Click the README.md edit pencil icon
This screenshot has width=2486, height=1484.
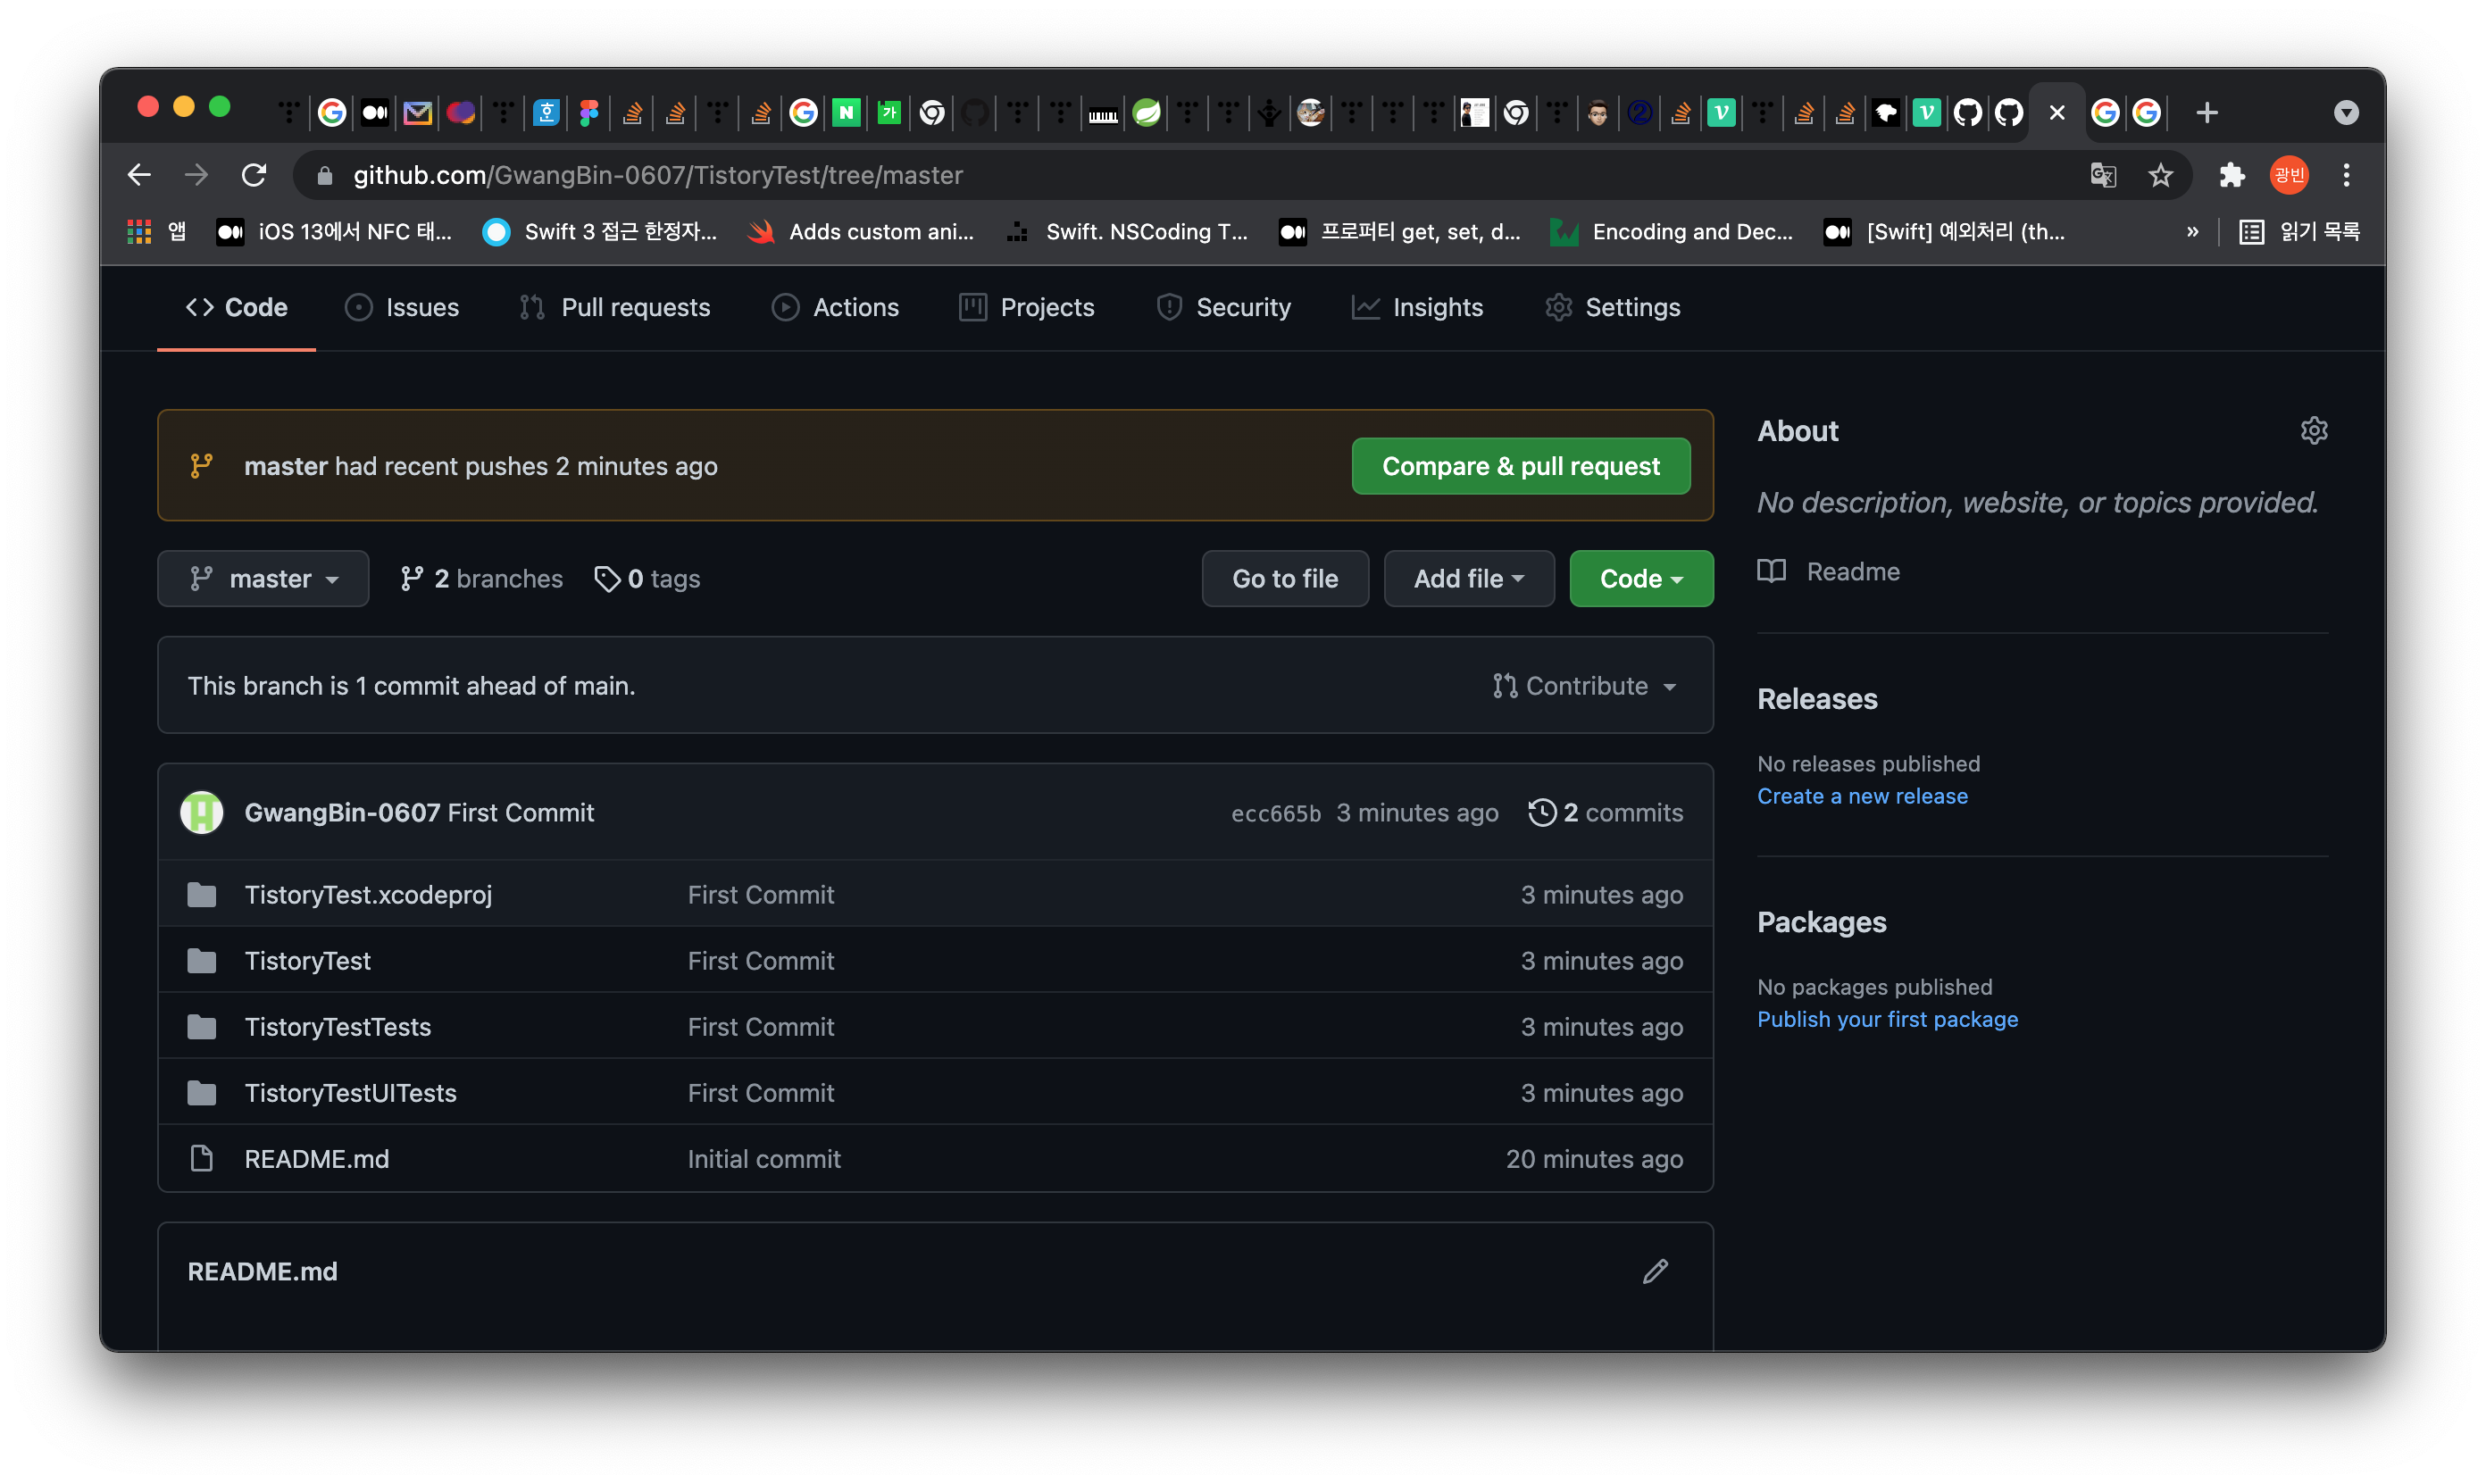point(1655,1271)
